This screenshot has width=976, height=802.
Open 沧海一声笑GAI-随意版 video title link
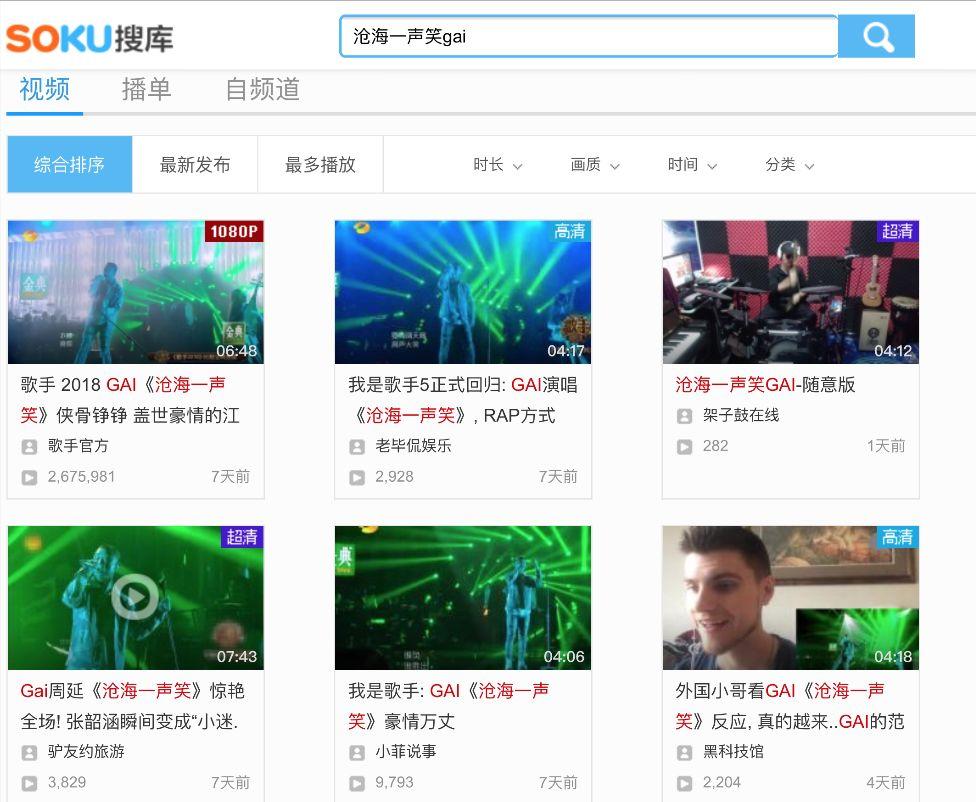765,385
